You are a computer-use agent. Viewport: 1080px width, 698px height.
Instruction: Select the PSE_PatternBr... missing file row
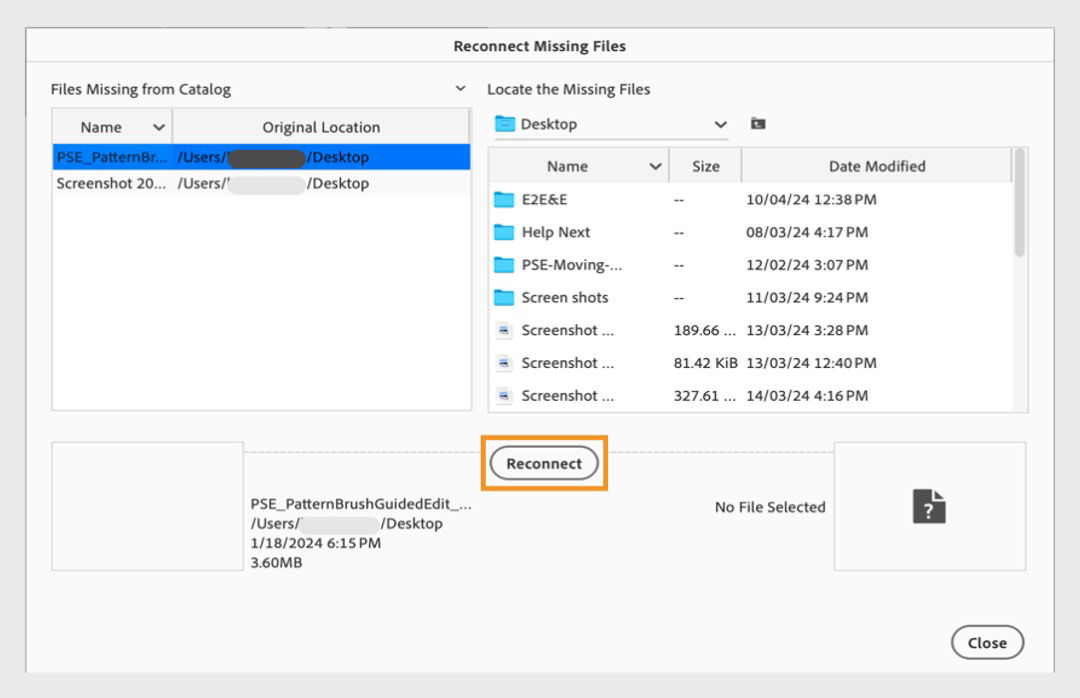pos(261,157)
